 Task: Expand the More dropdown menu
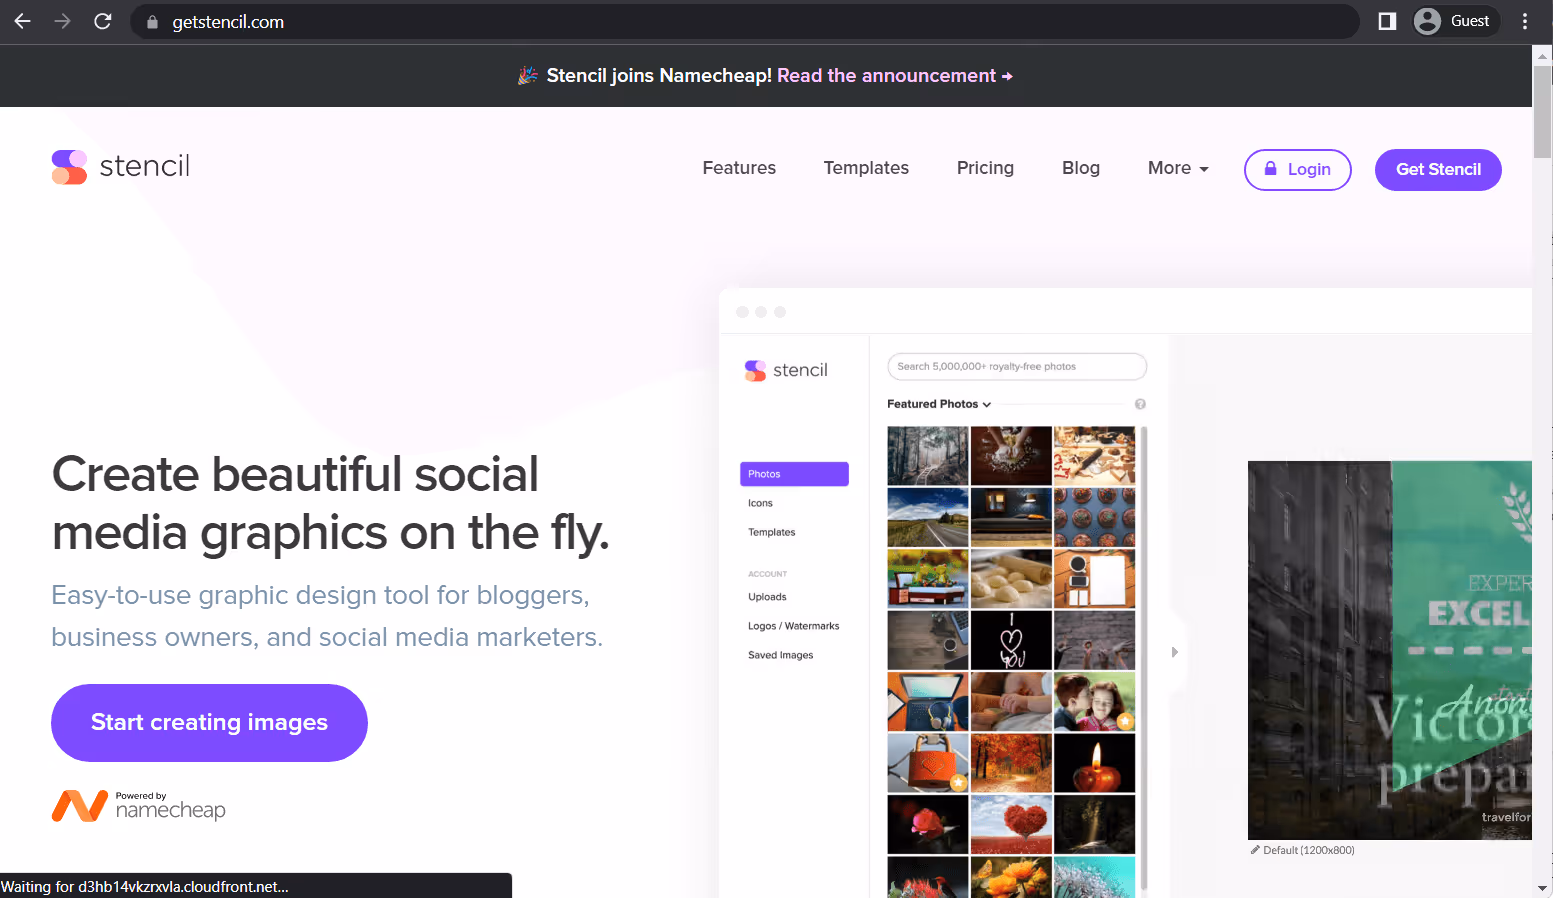(1178, 168)
